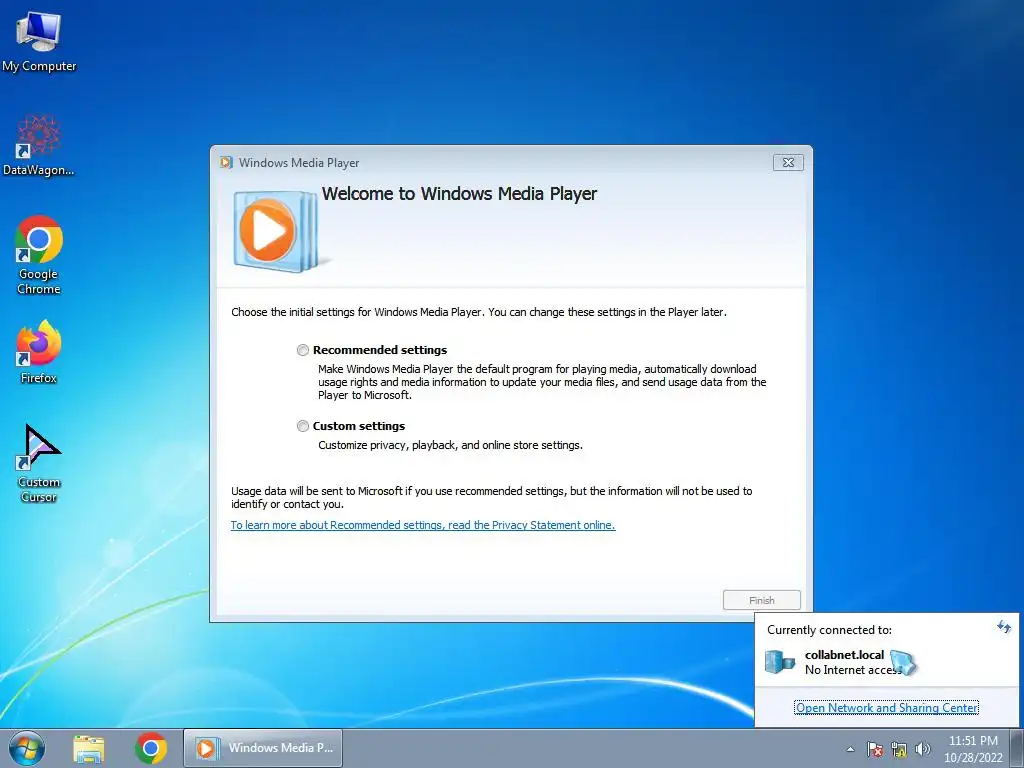This screenshot has height=768, width=1024.
Task: Open Network and Sharing Center link
Action: 886,708
